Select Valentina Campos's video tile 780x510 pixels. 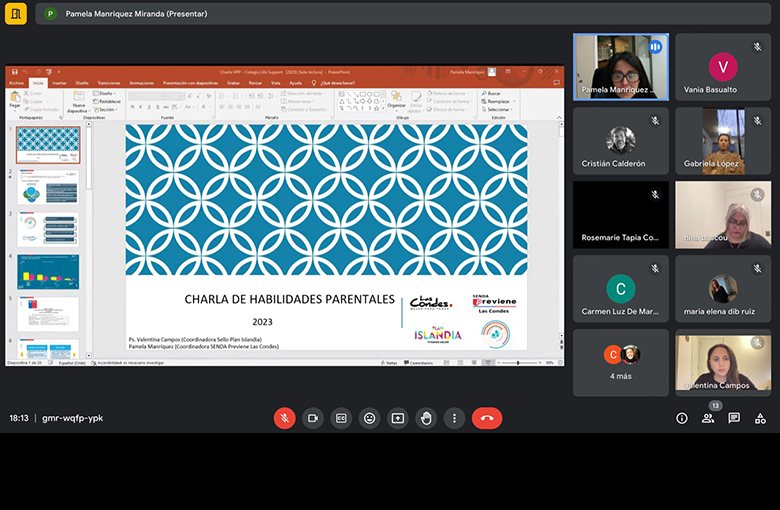click(722, 362)
